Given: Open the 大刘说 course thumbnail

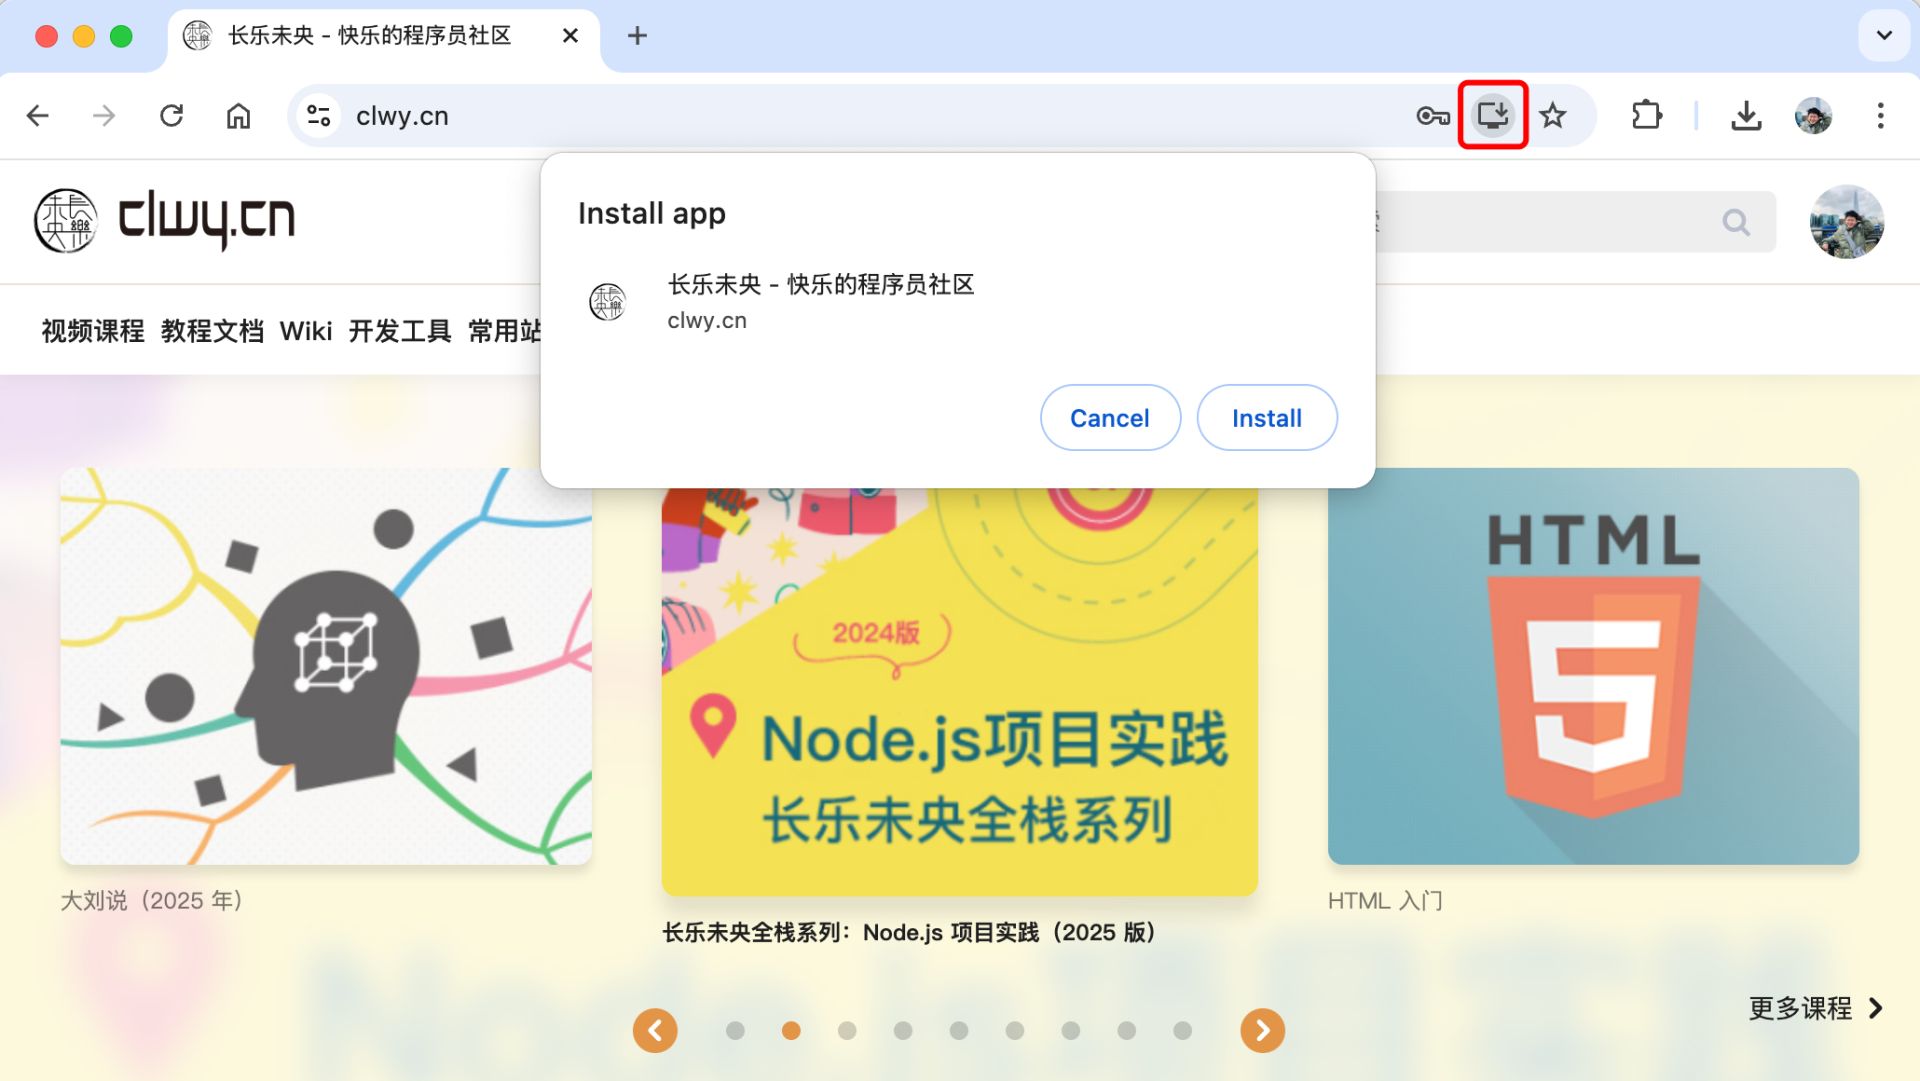Looking at the screenshot, I should (326, 666).
